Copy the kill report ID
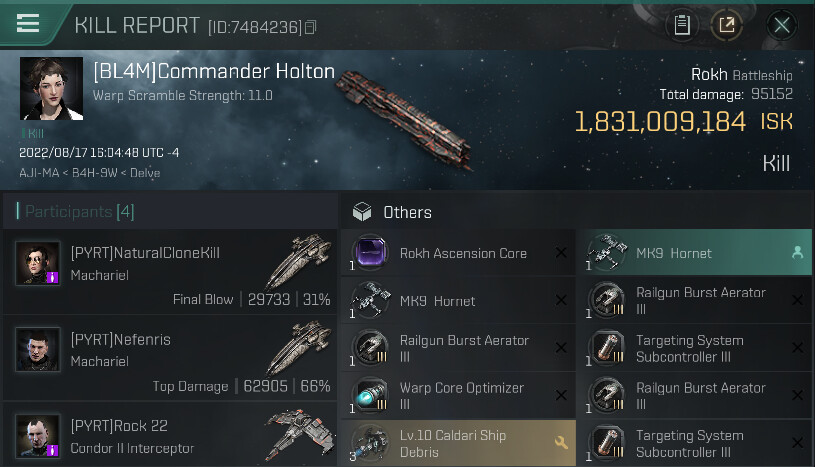Screen dimensions: 815x467 click(310, 27)
